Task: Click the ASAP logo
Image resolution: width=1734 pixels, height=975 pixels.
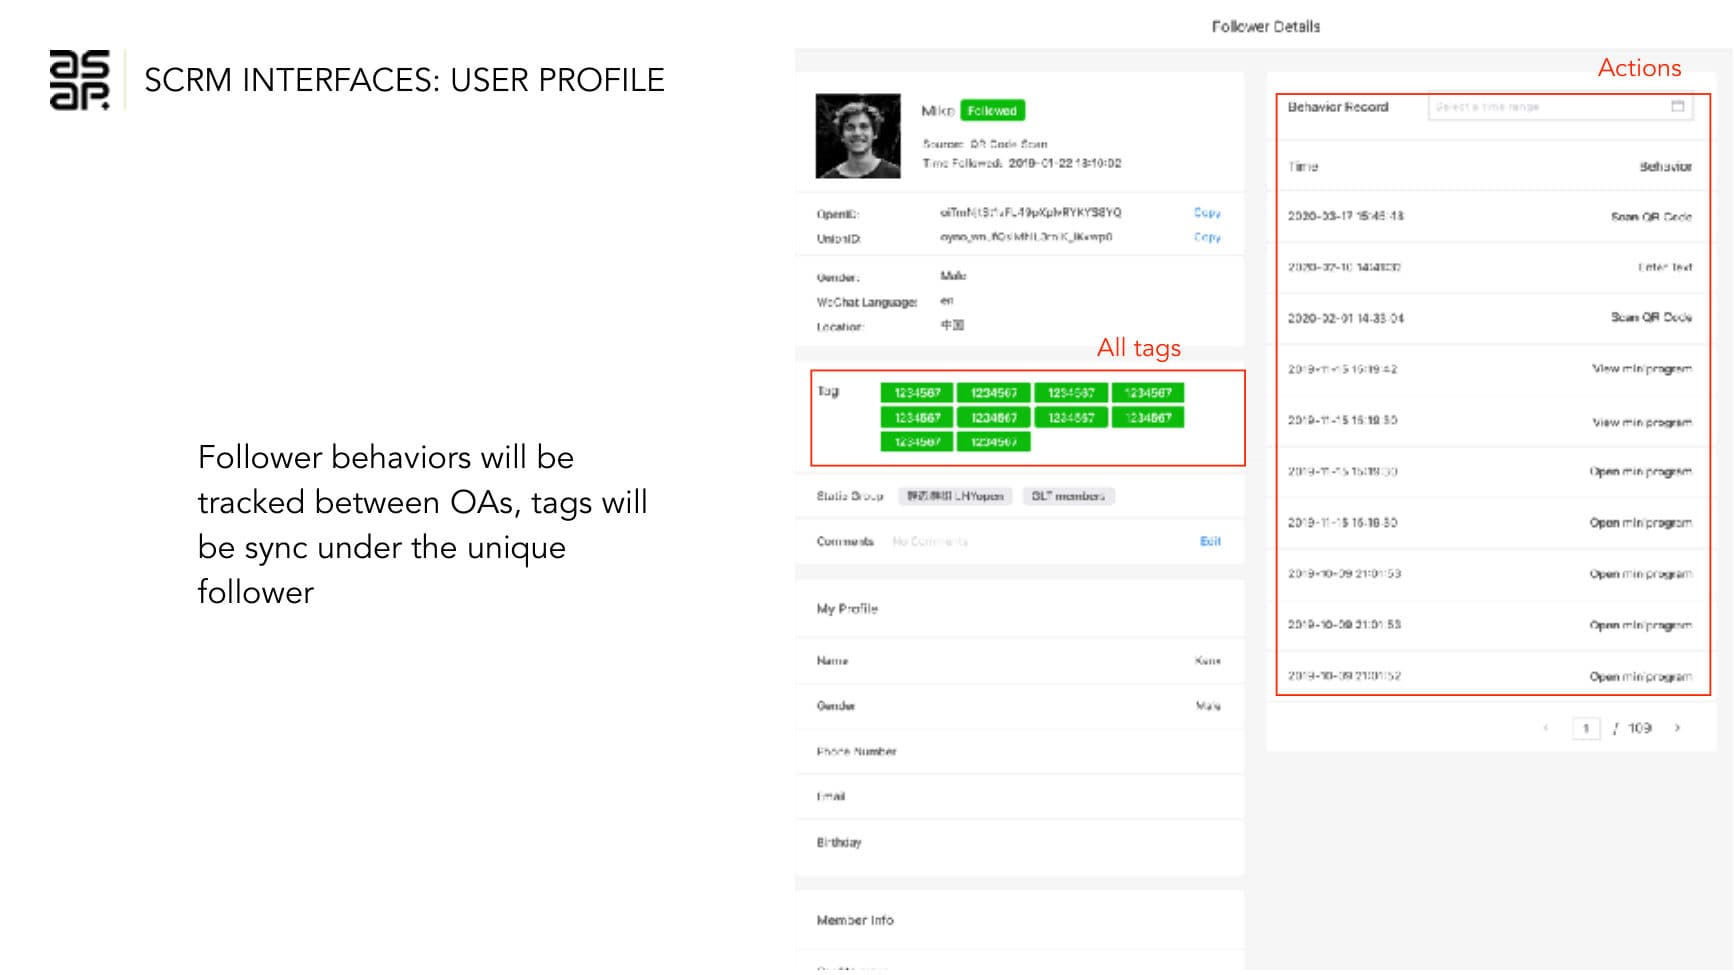Action: coord(79,79)
